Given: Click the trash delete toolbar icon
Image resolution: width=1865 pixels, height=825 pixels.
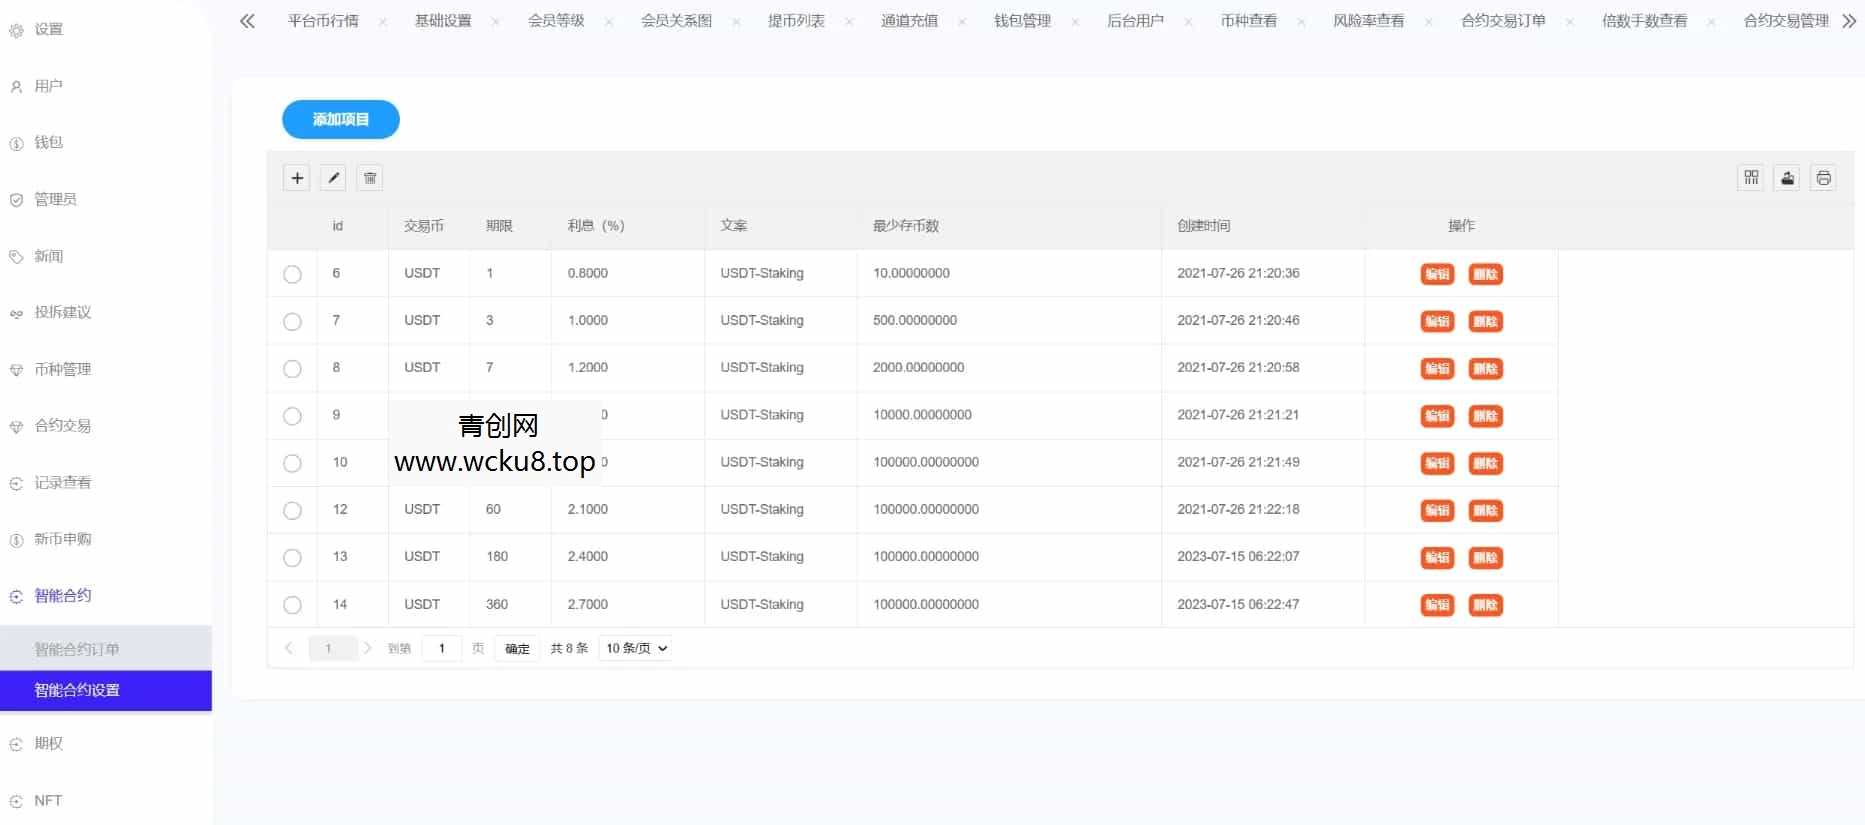Looking at the screenshot, I should pos(370,178).
